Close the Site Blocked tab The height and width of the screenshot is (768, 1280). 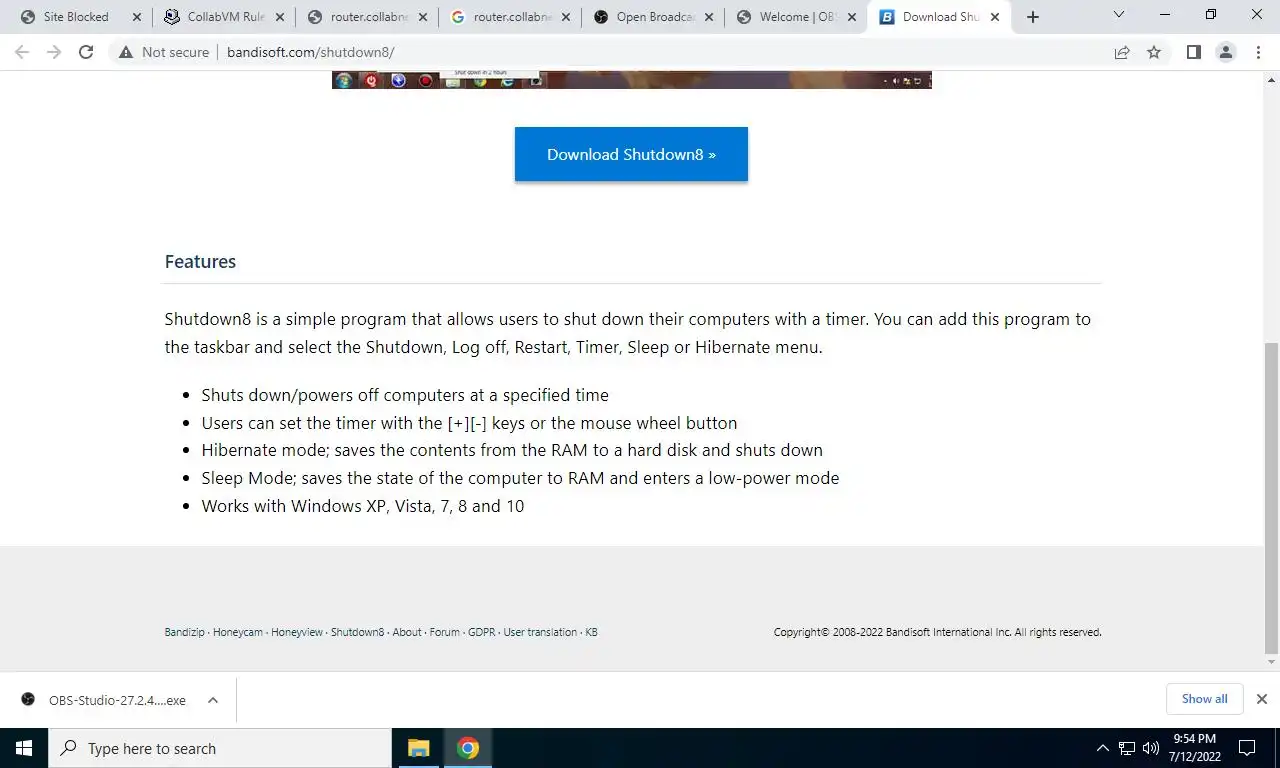137,17
